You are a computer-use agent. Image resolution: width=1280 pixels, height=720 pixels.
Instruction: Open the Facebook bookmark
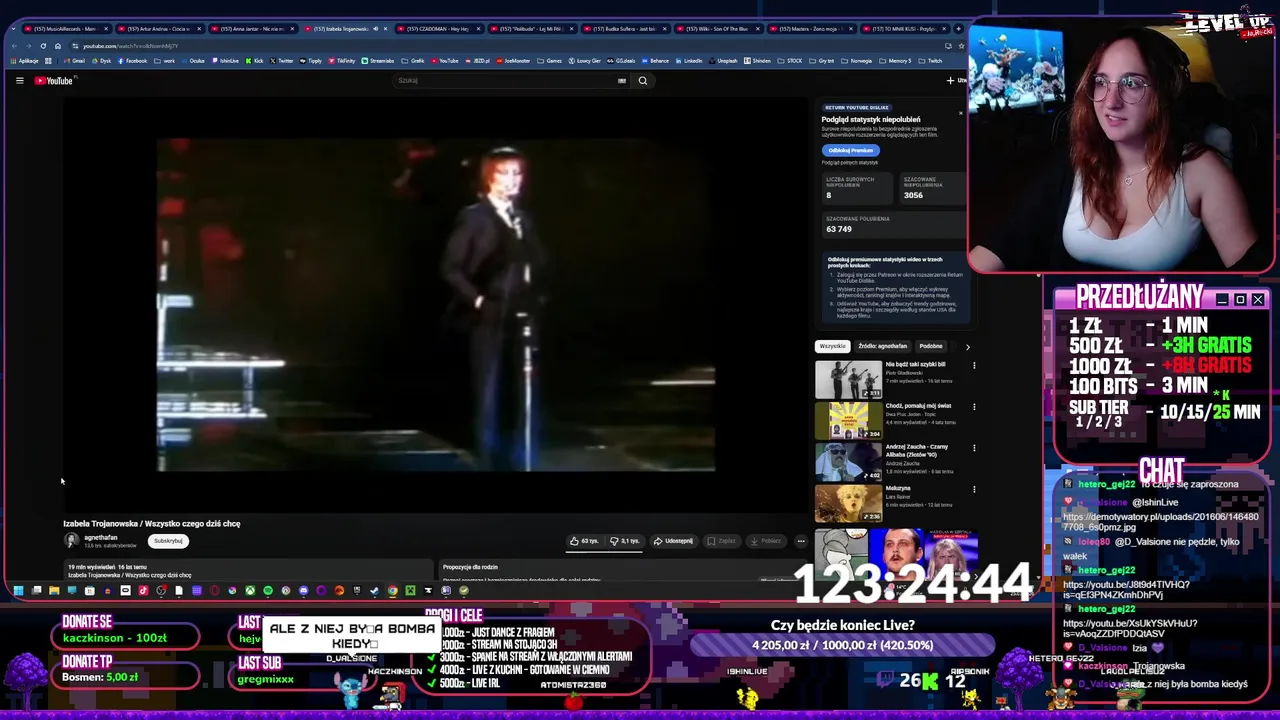click(x=132, y=61)
